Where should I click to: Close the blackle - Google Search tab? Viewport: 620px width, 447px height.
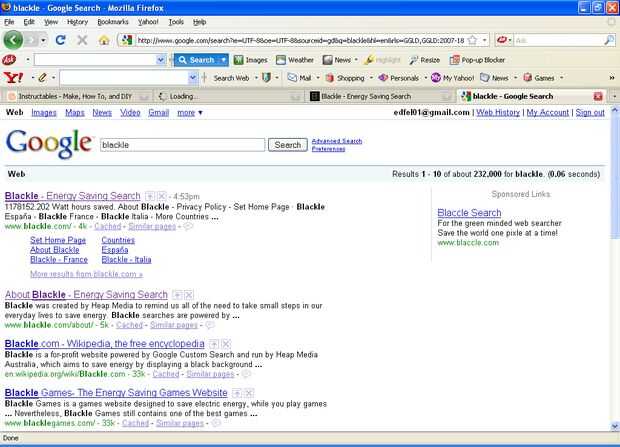click(x=598, y=96)
